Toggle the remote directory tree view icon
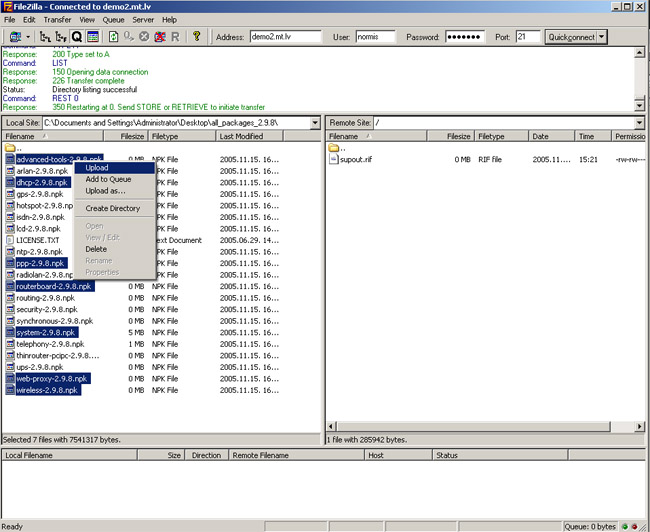This screenshot has width=650, height=532. 60,37
